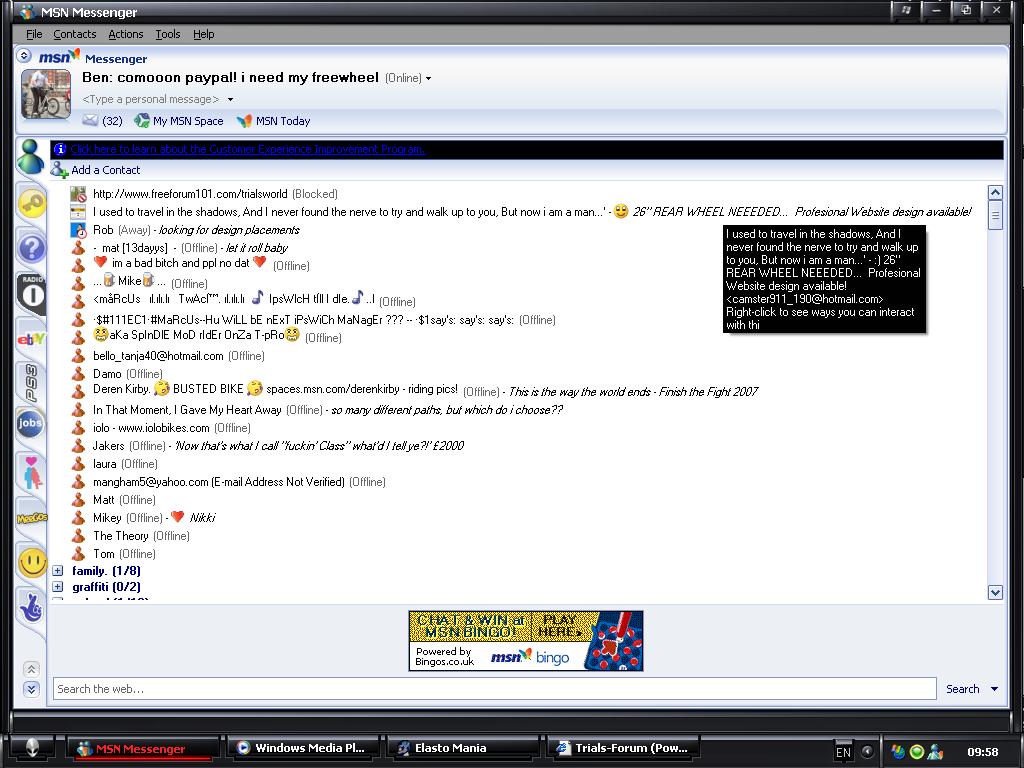
Task: Click the display picture thumbnail
Action: [46, 94]
